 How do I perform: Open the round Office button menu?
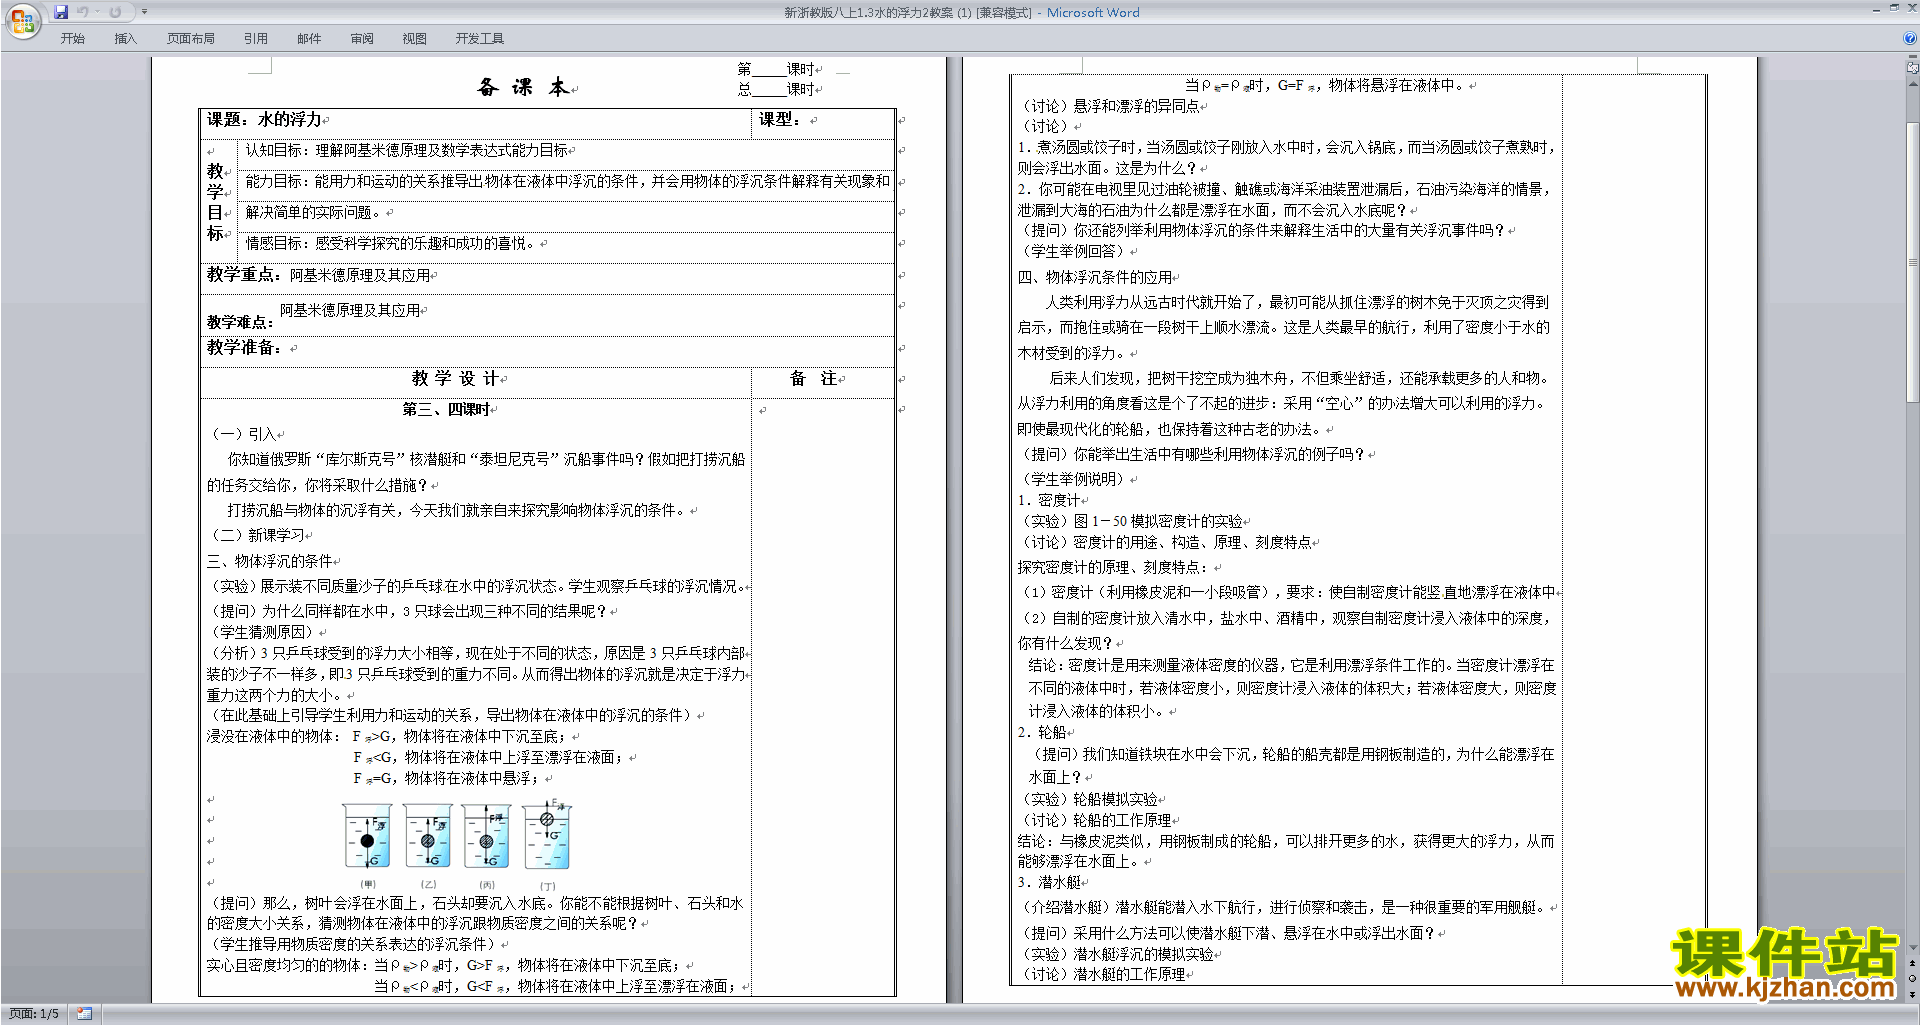[x=22, y=21]
